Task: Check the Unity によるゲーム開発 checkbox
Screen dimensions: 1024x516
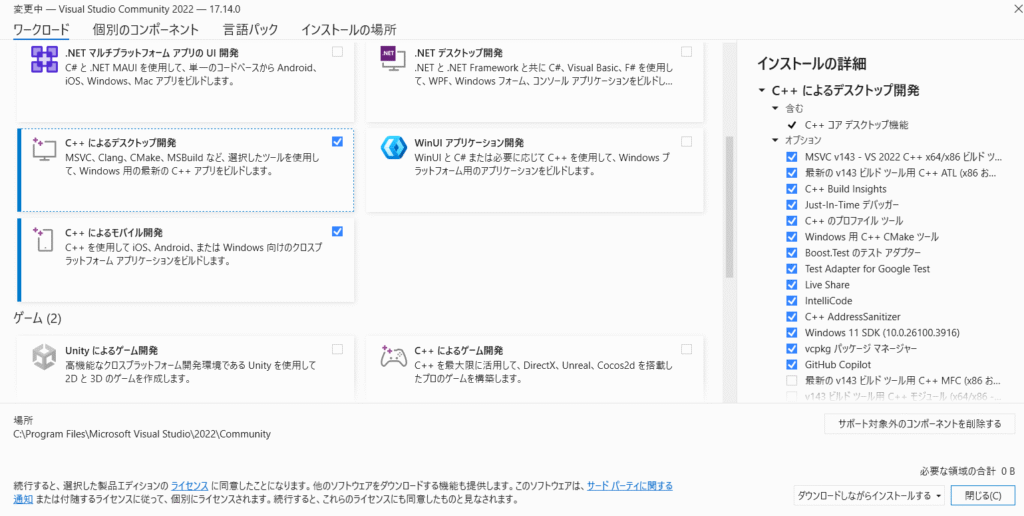Action: click(x=337, y=349)
